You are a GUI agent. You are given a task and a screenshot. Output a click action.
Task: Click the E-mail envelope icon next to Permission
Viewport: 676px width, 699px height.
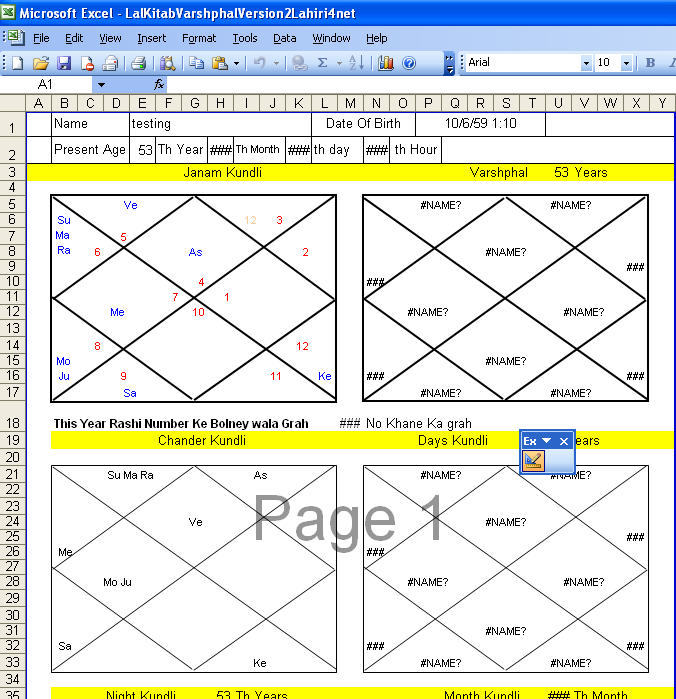coord(110,63)
